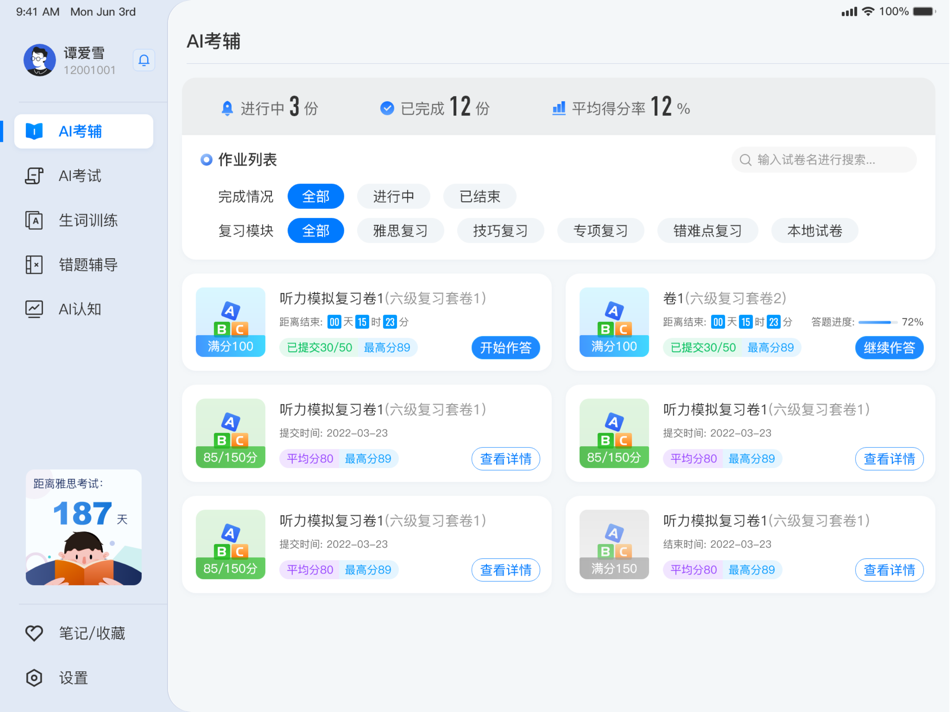The height and width of the screenshot is (712, 950).
Task: Click the wifi status icon
Action: [x=868, y=12]
